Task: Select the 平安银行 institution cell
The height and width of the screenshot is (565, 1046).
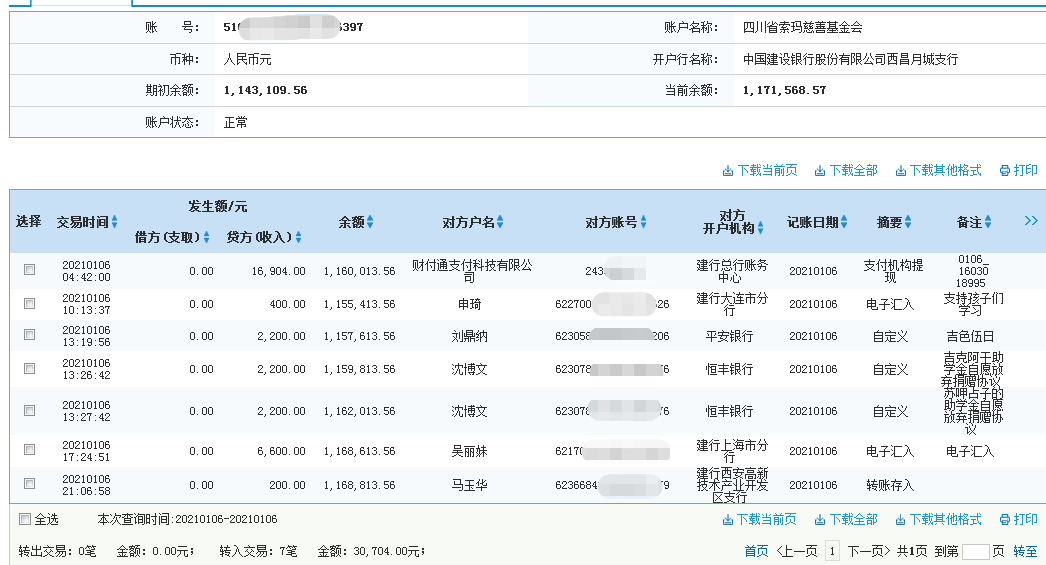Action: coord(729,337)
